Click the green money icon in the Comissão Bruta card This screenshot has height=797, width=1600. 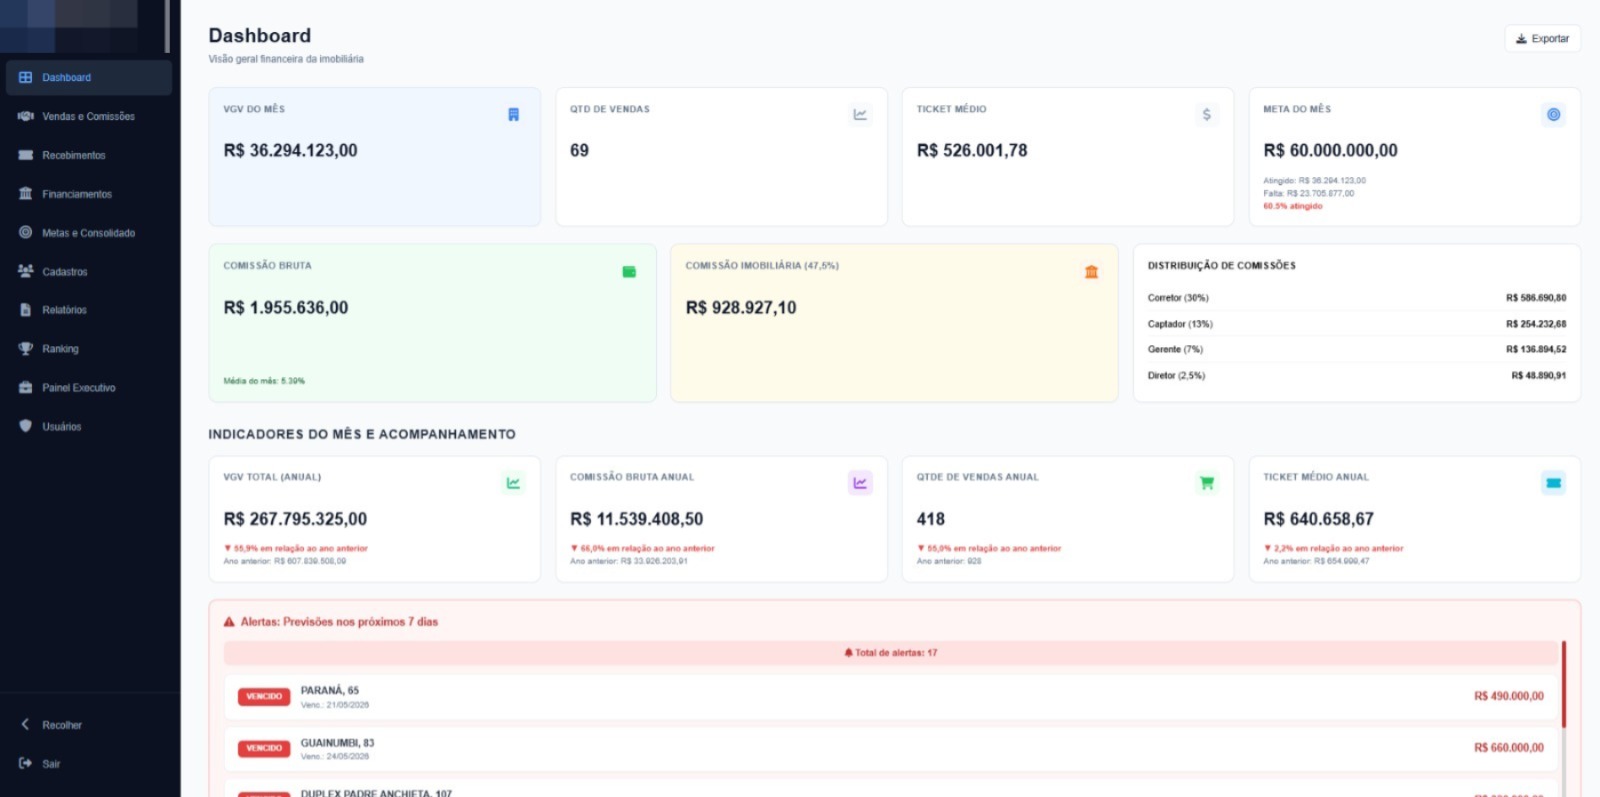629,272
